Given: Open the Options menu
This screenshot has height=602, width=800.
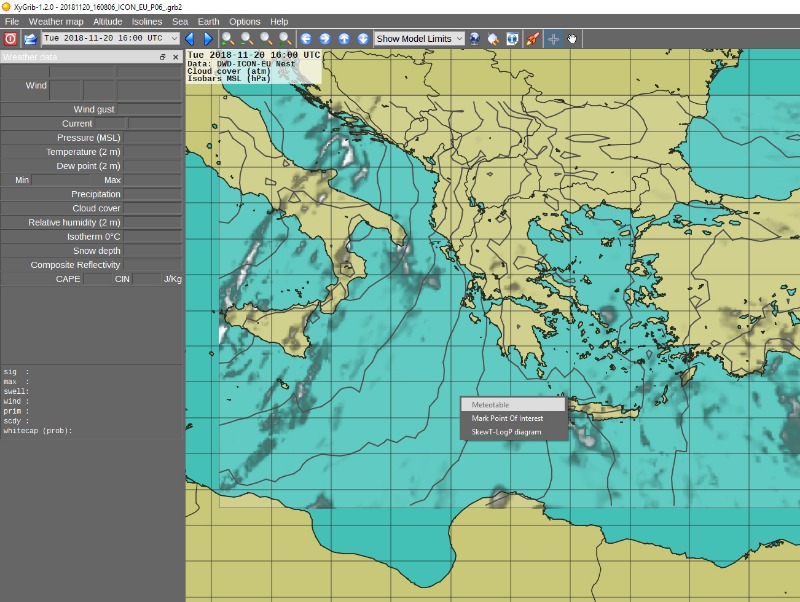Looking at the screenshot, I should tap(244, 21).
